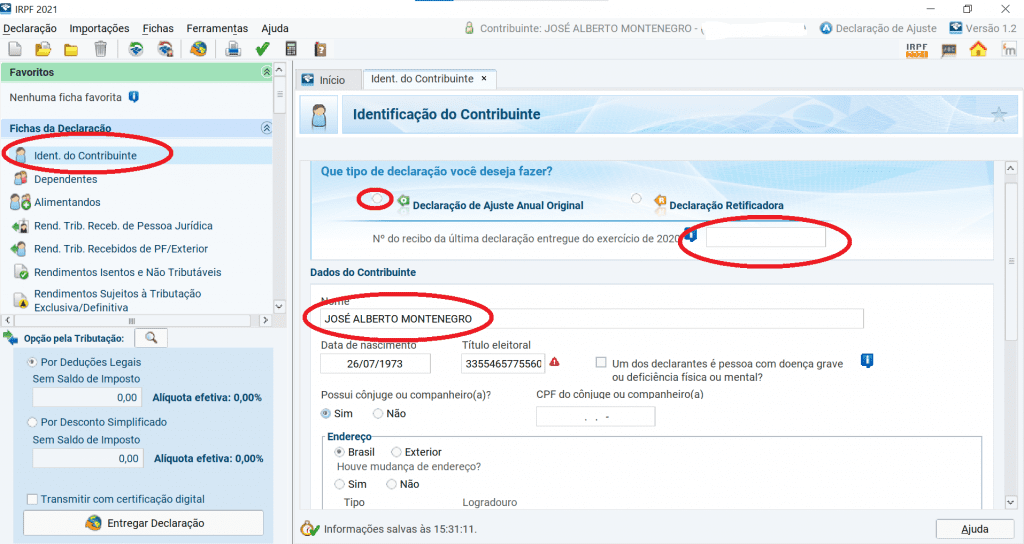Switch to the Início tab
The image size is (1024, 544).
click(328, 80)
